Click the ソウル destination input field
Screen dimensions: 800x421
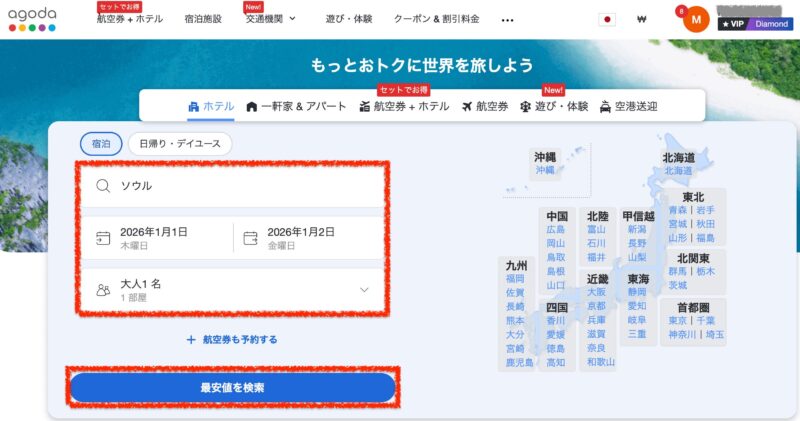(240, 185)
